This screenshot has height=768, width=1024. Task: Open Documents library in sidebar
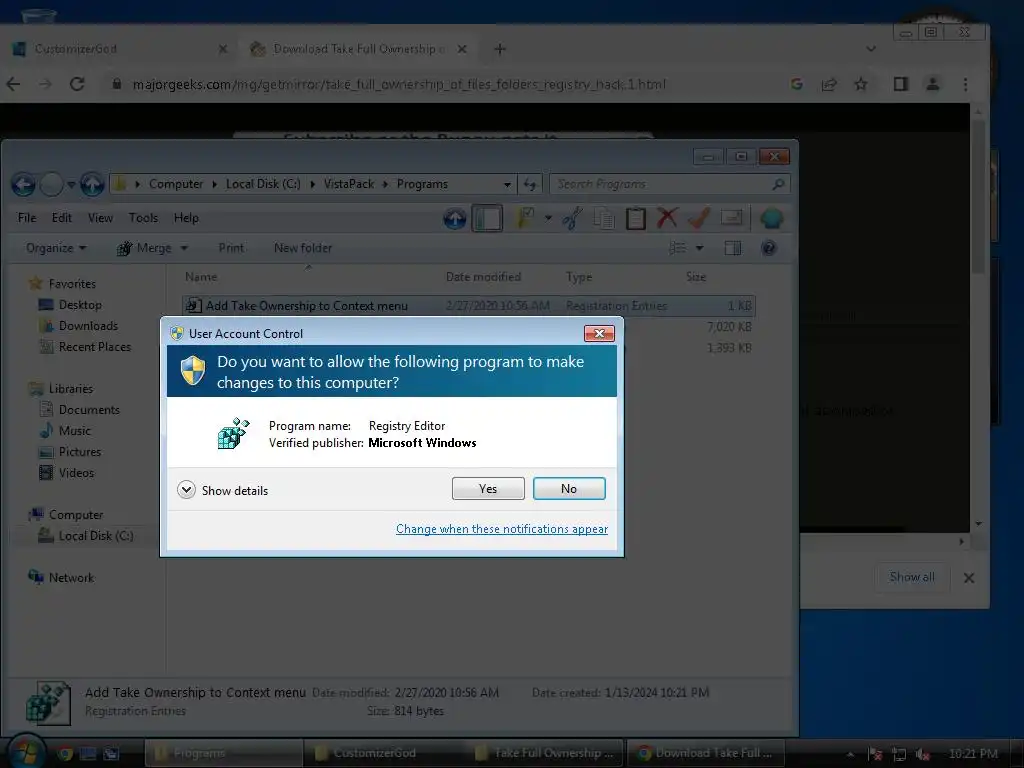point(89,410)
